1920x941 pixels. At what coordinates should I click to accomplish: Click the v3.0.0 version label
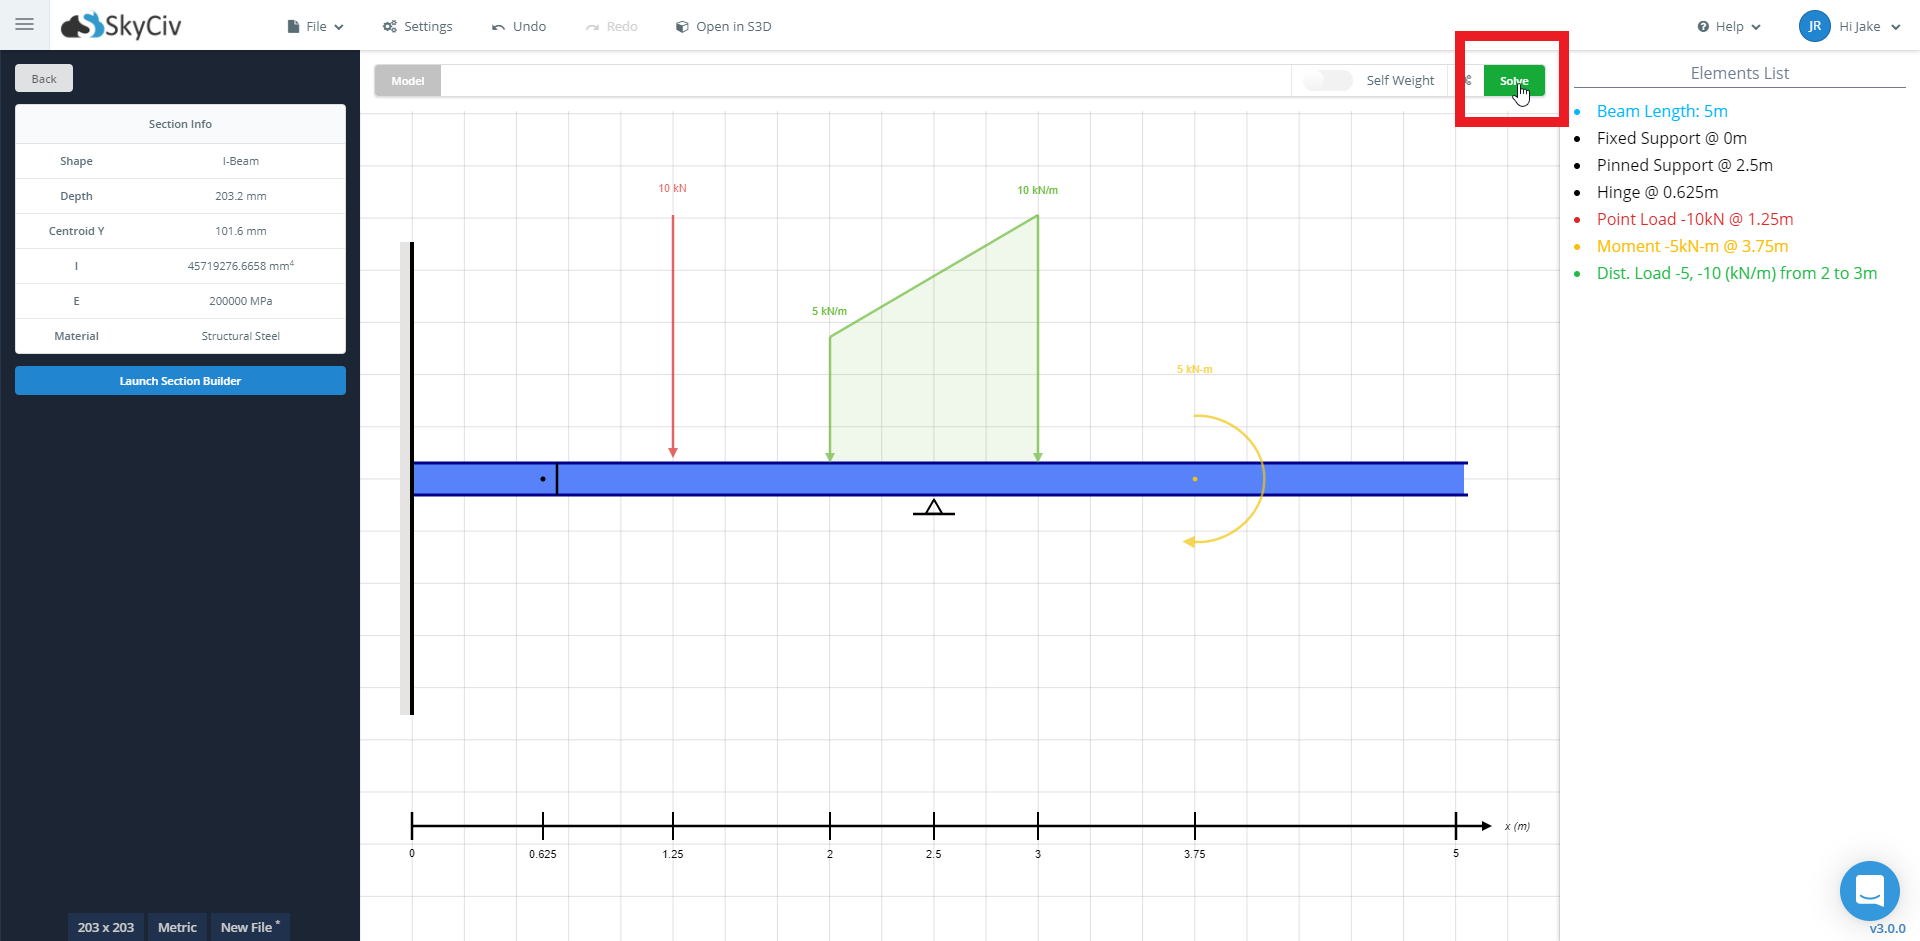(1887, 929)
